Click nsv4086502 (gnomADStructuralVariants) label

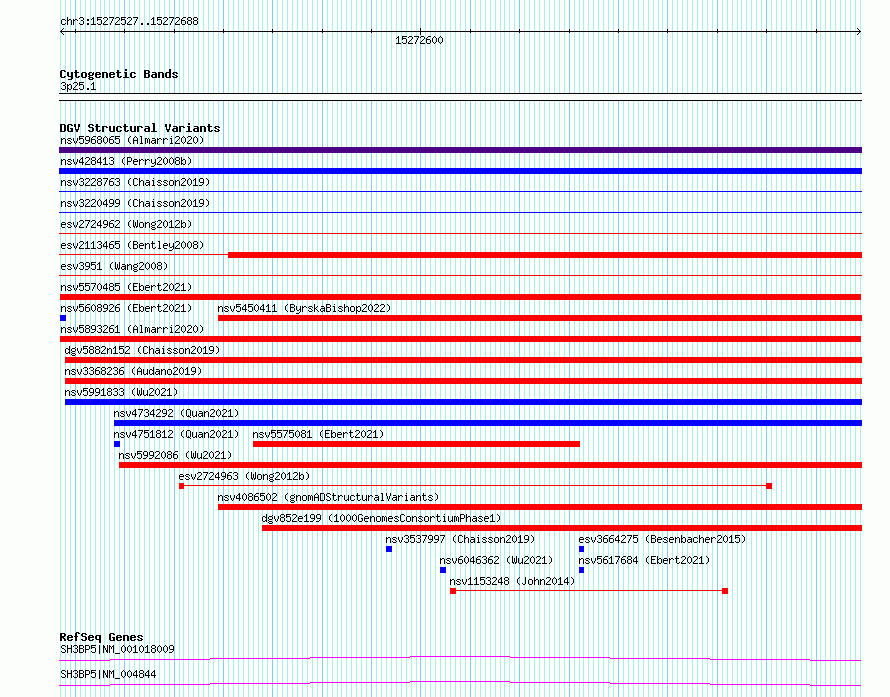point(328,497)
